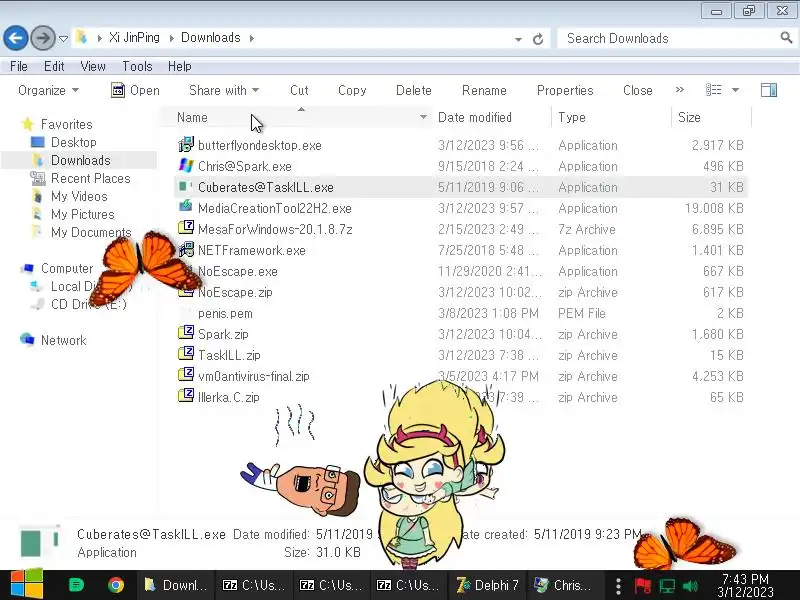Screen dimensions: 800x600
Task: Open the volume speaker tray icon
Action: 689,586
